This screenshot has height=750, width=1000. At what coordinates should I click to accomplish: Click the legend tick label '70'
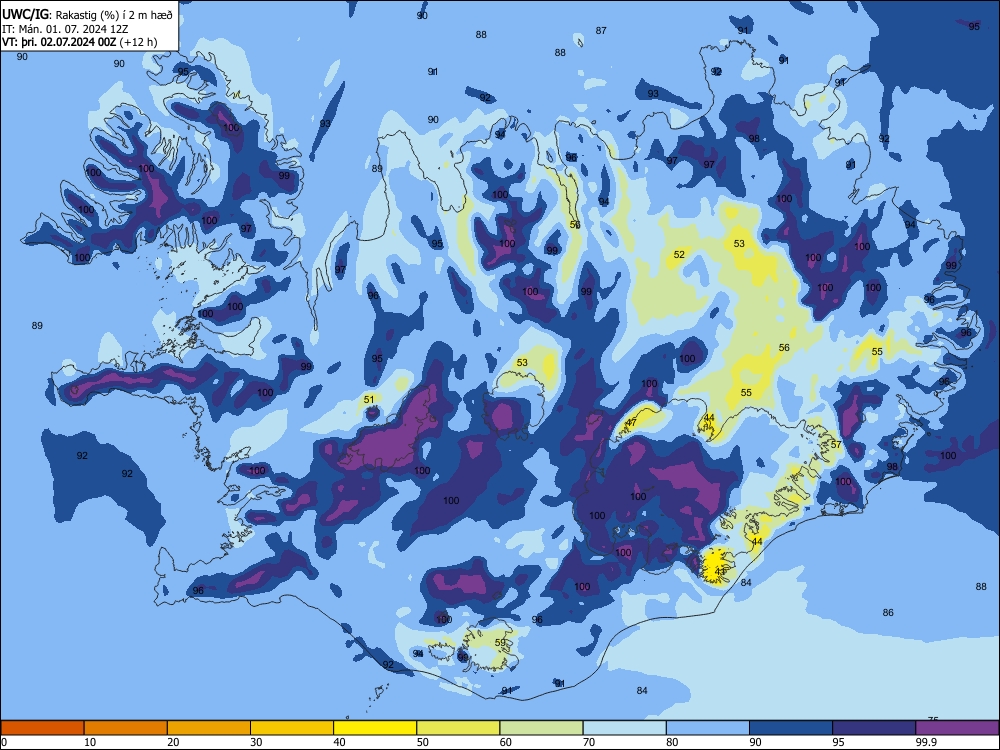click(589, 742)
